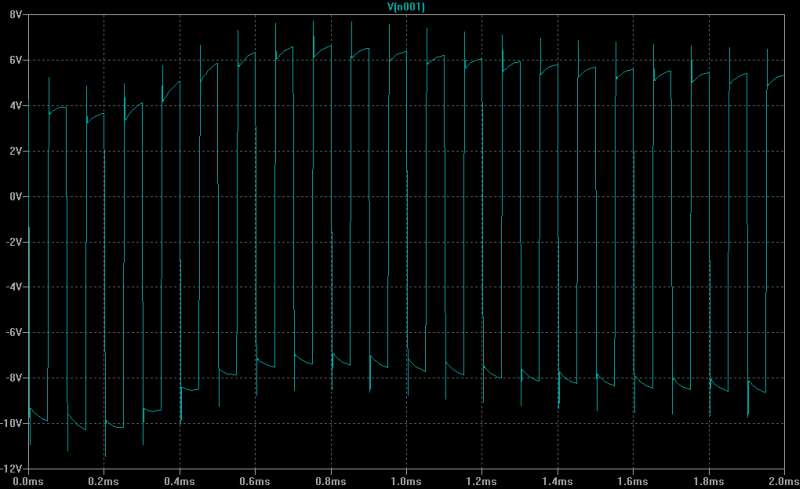Click the V(n001) trace label
The width and height of the screenshot is (800, 489).
[x=406, y=7]
